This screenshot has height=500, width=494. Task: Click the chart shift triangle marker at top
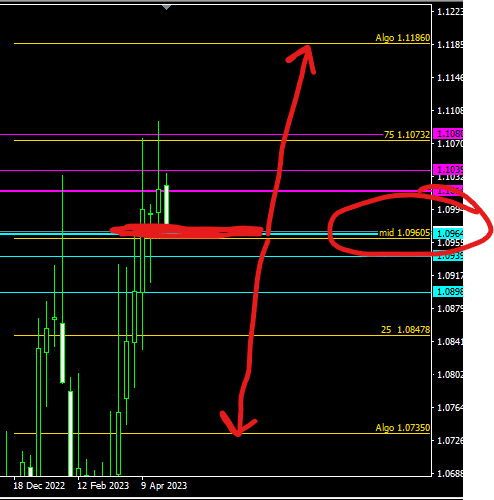click(166, 7)
